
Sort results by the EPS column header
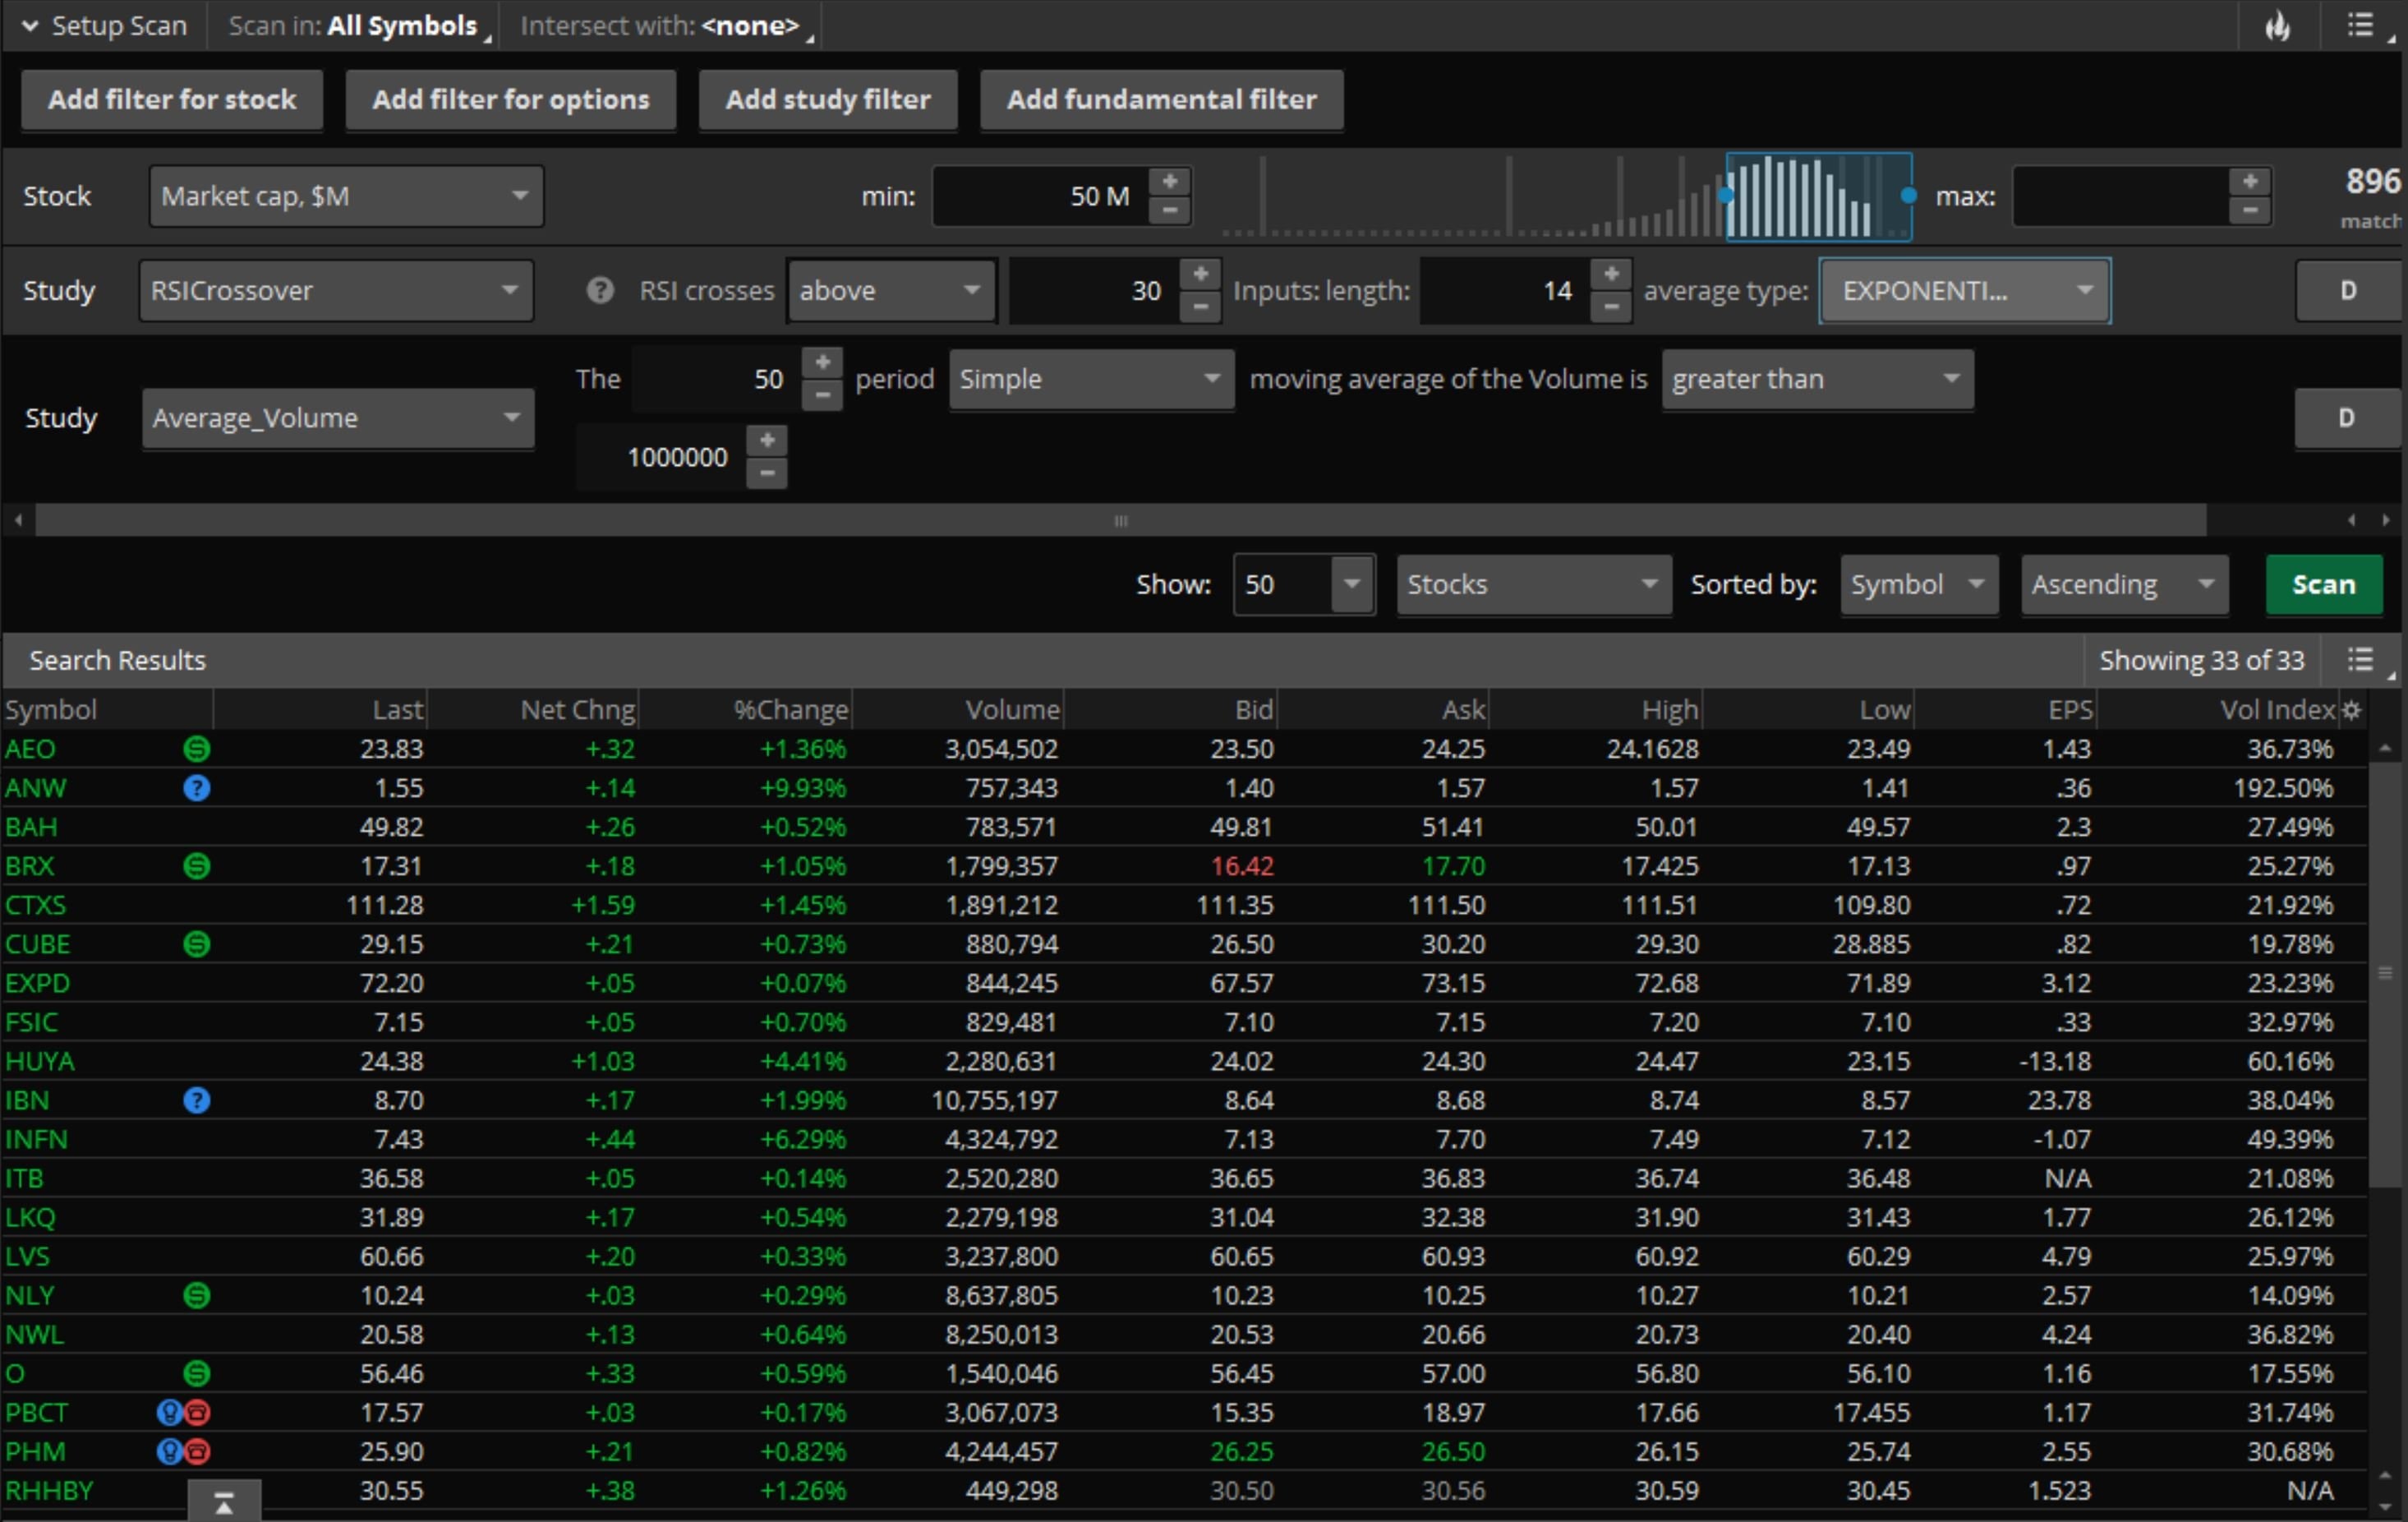[x=2006, y=710]
